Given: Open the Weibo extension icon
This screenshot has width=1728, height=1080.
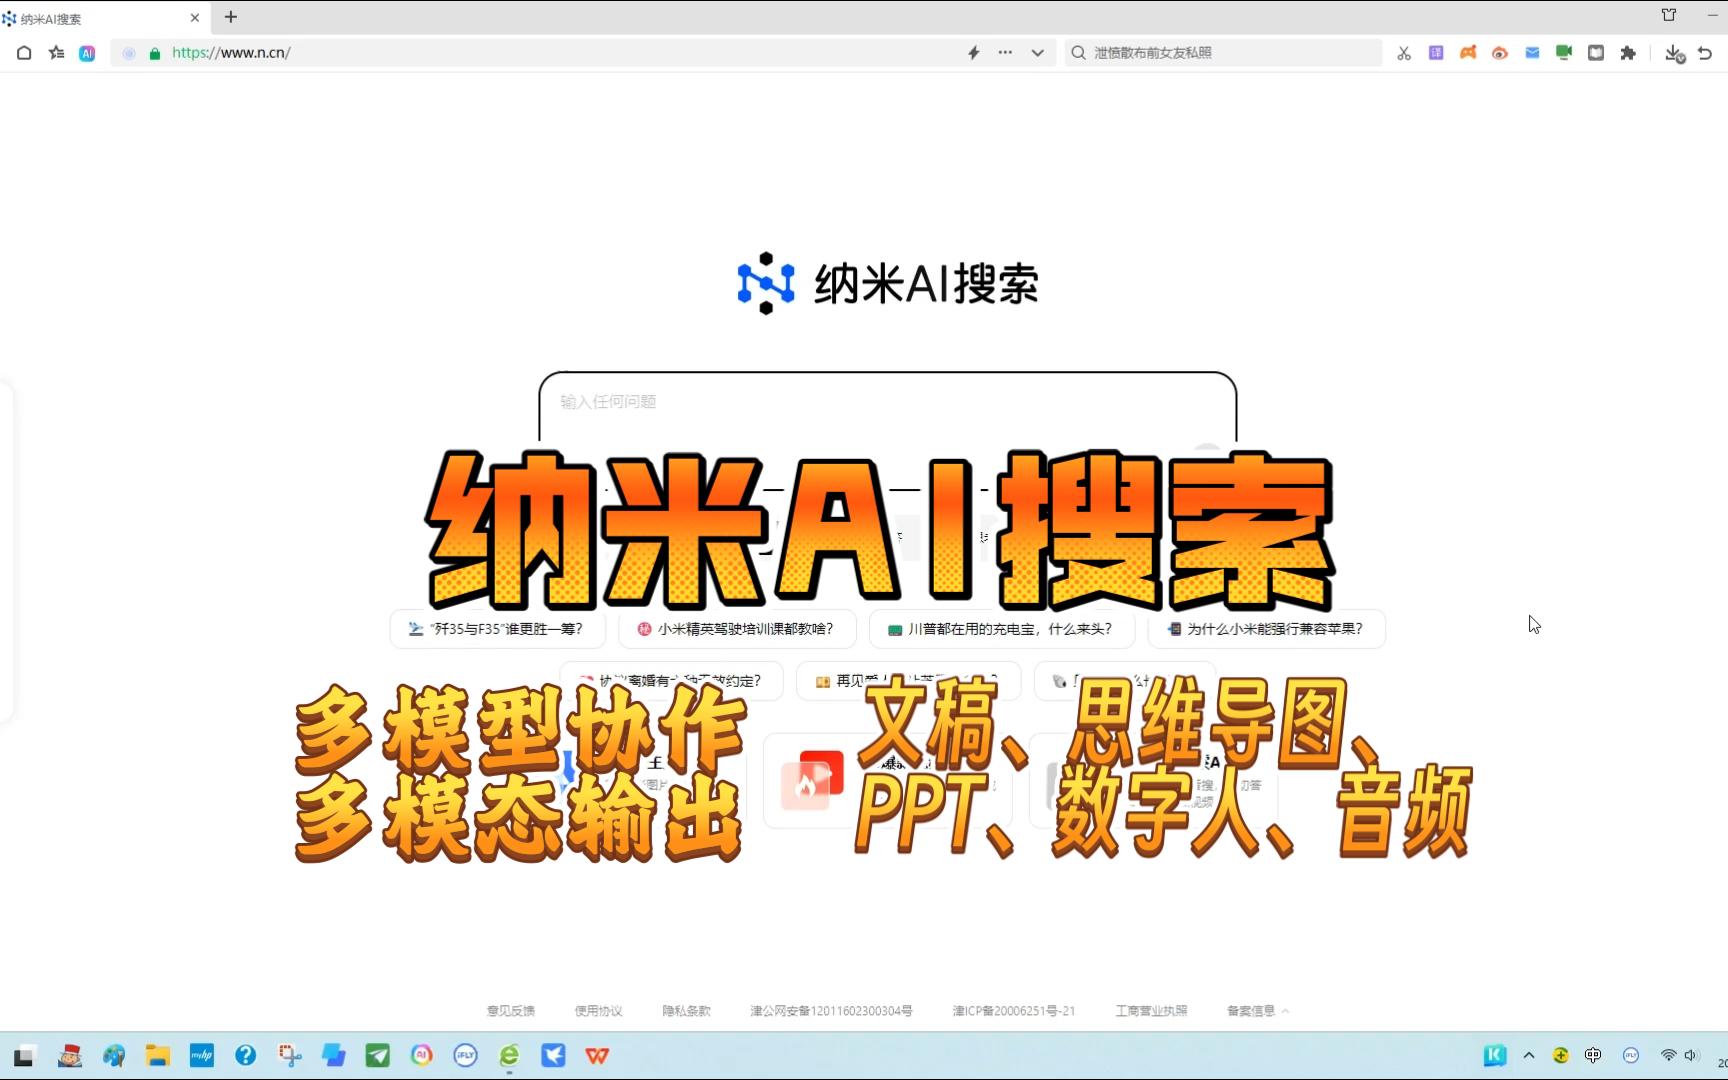Looking at the screenshot, I should coord(1500,53).
